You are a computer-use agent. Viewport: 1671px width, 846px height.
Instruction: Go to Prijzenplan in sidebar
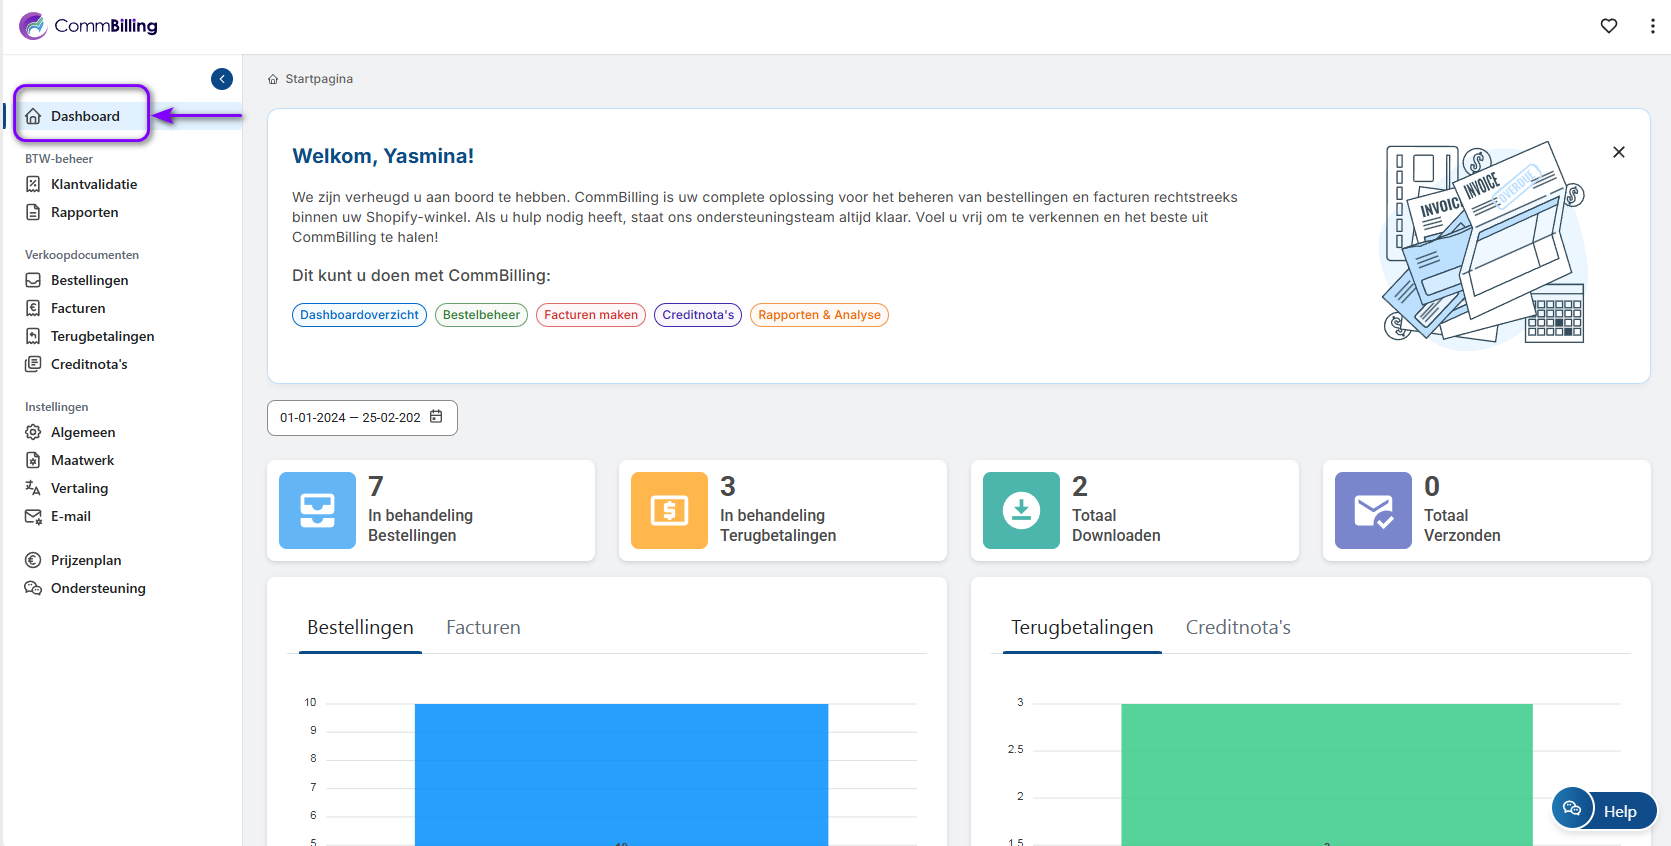click(86, 560)
